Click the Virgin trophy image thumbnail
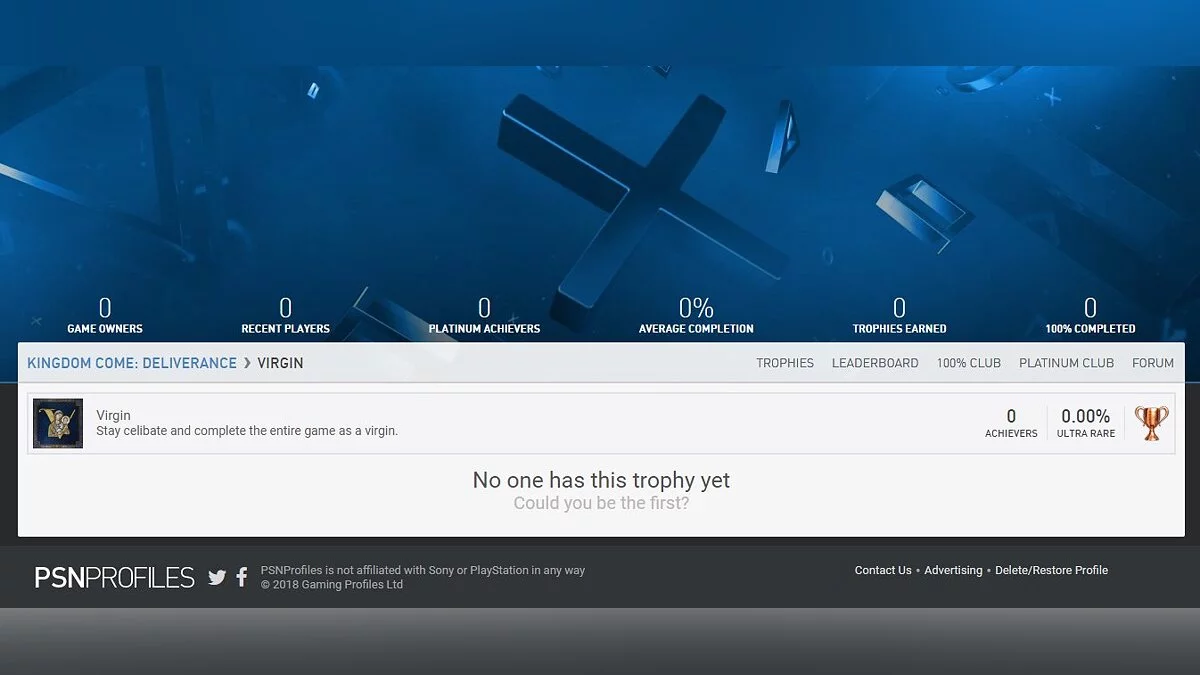1200x675 pixels. click(x=58, y=423)
